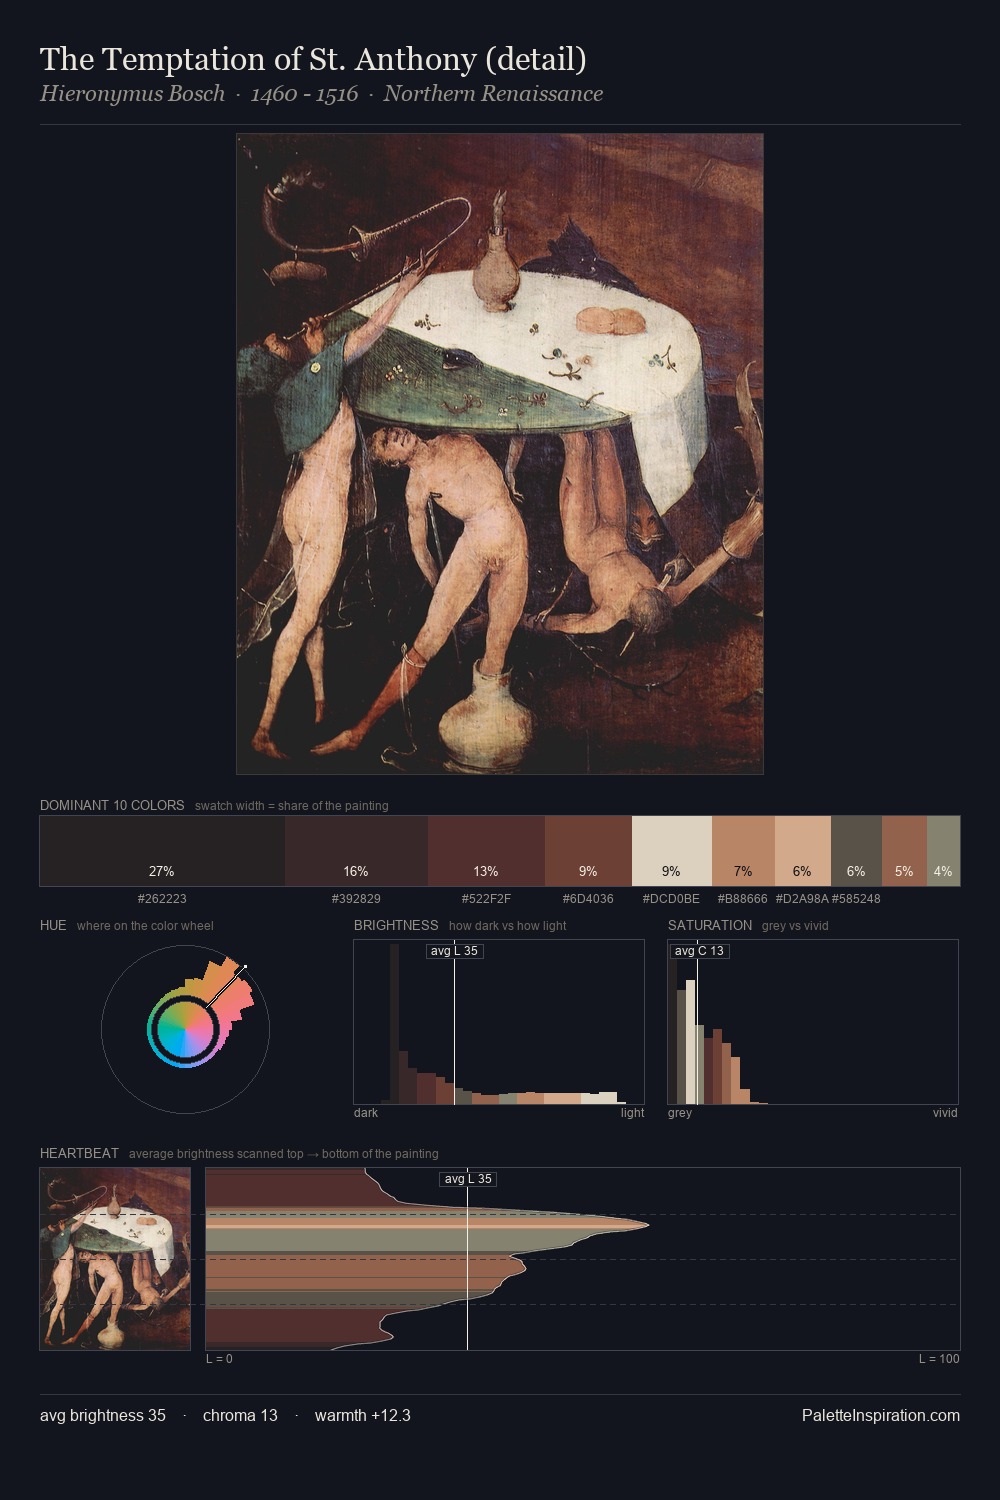Click the saturation histogram chart
This screenshot has height=1500, width=1000.
813,1022
